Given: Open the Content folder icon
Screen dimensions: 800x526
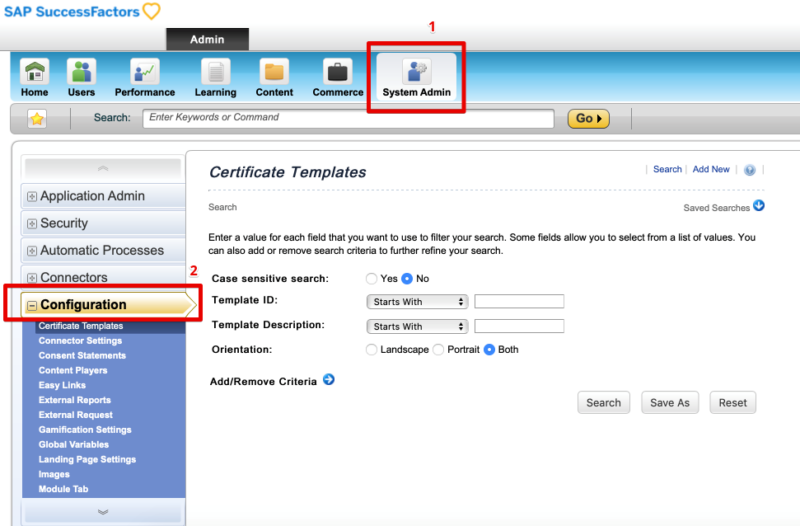Looking at the screenshot, I should 274,73.
